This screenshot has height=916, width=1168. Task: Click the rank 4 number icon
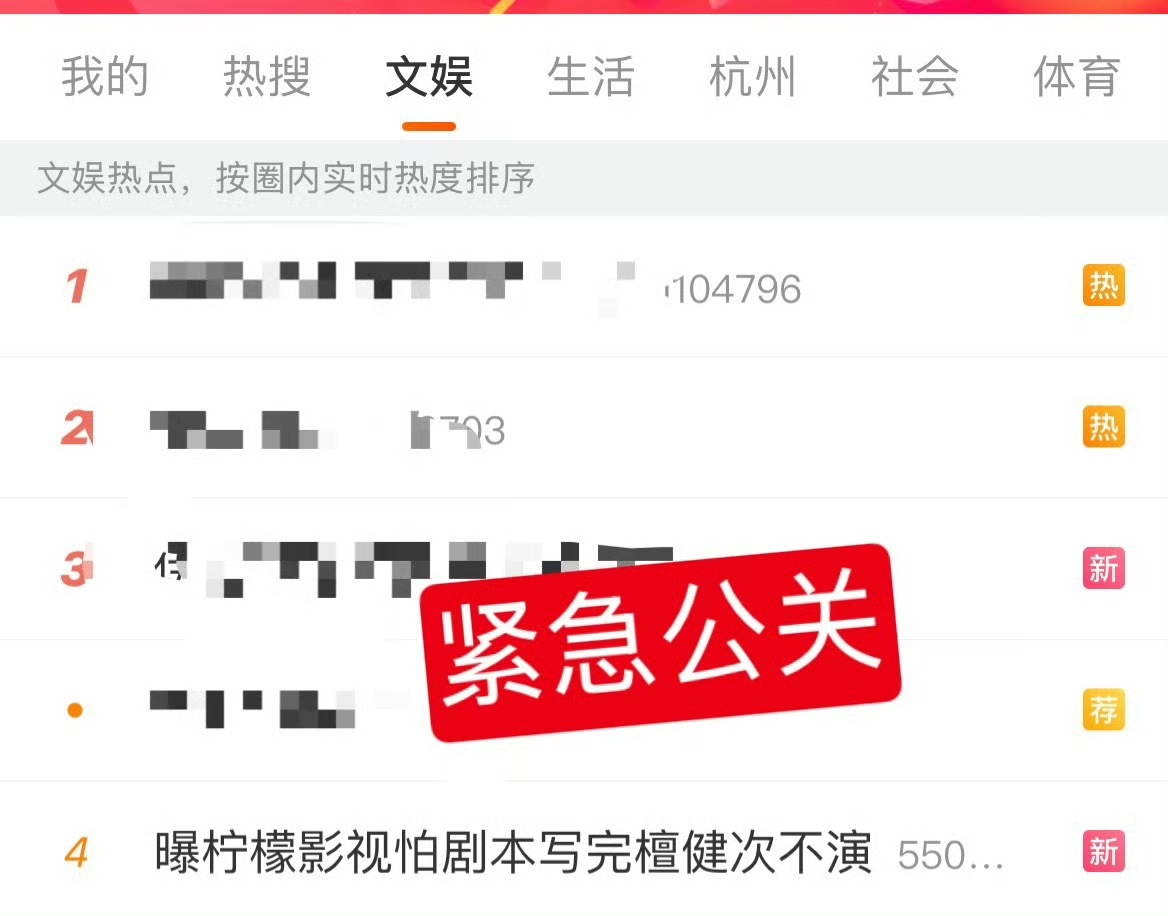[x=77, y=852]
